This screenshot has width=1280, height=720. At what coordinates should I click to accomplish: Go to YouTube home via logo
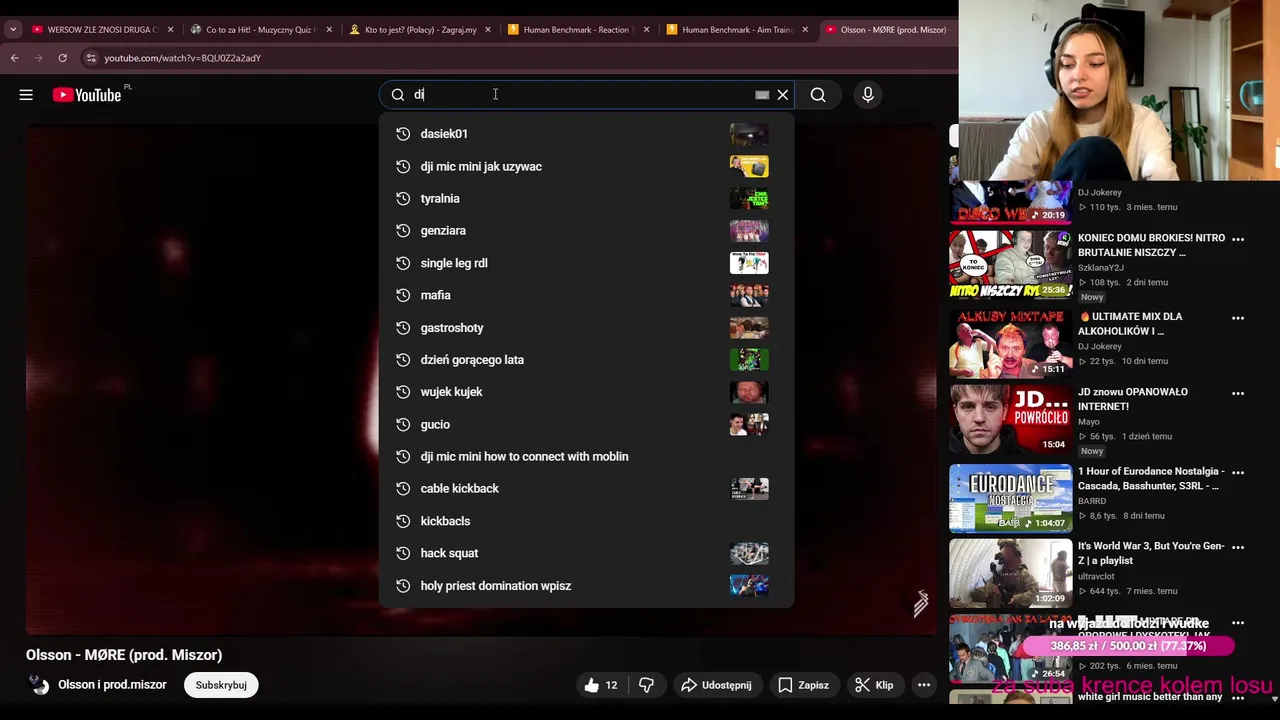pos(87,95)
